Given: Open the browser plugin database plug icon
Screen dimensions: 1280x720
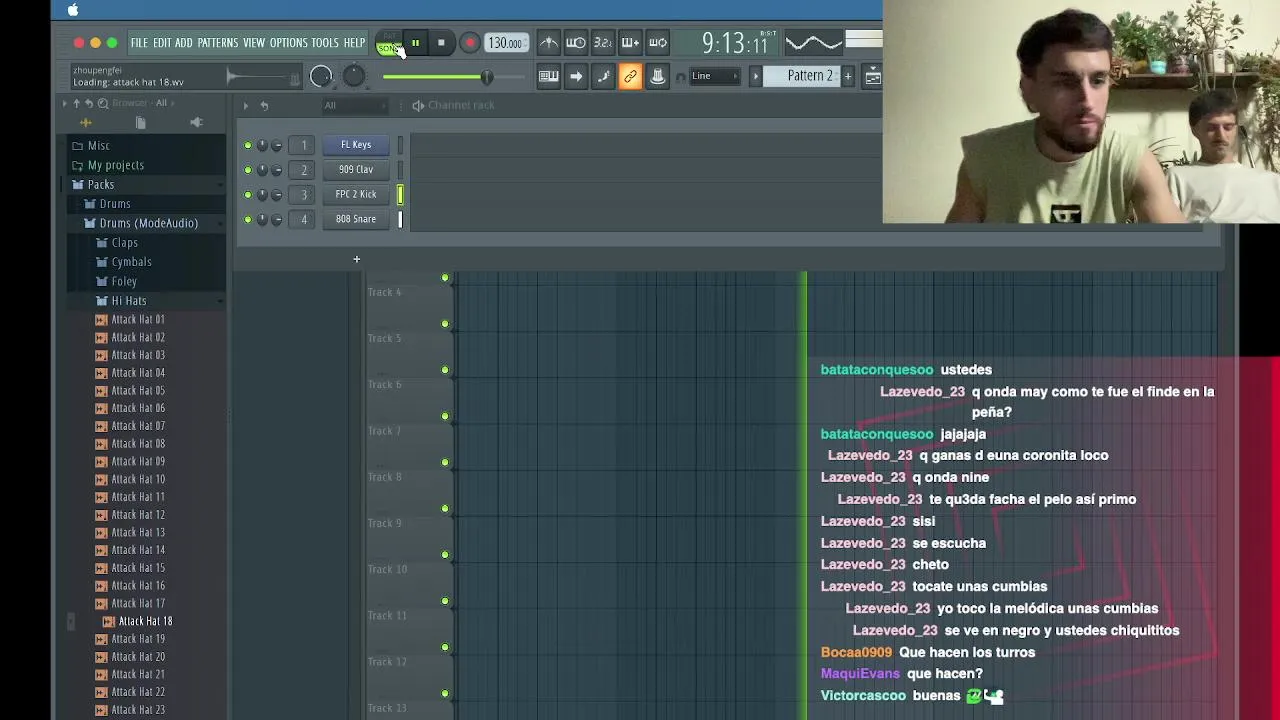Looking at the screenshot, I should [x=196, y=122].
